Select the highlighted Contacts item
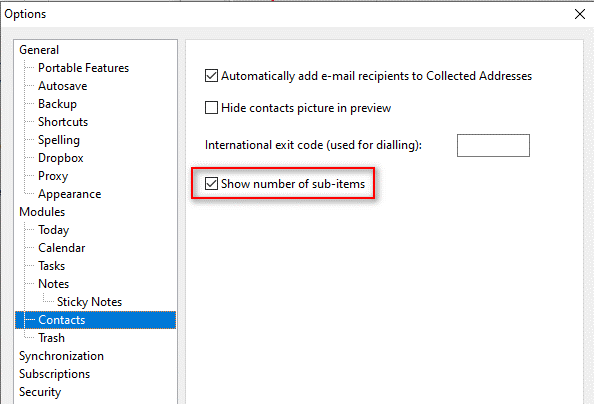 click(95, 320)
